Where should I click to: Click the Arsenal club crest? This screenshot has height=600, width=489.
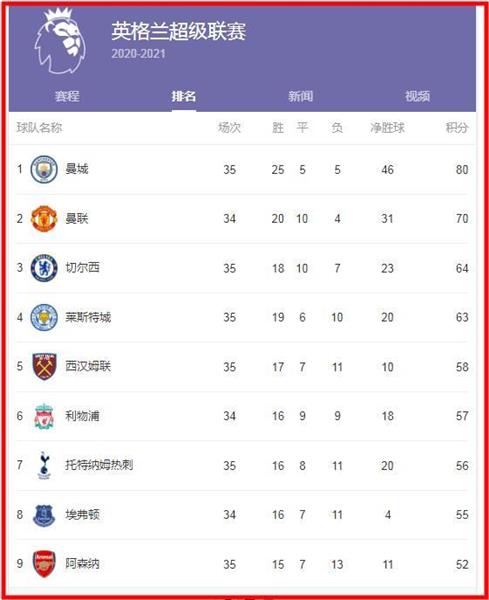tap(44, 564)
